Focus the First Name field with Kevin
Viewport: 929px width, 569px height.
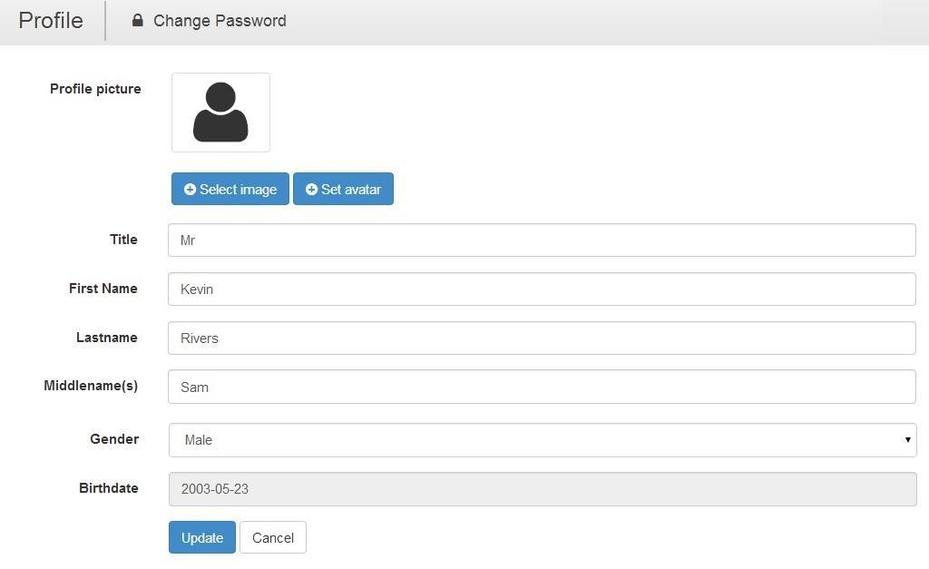(x=542, y=289)
